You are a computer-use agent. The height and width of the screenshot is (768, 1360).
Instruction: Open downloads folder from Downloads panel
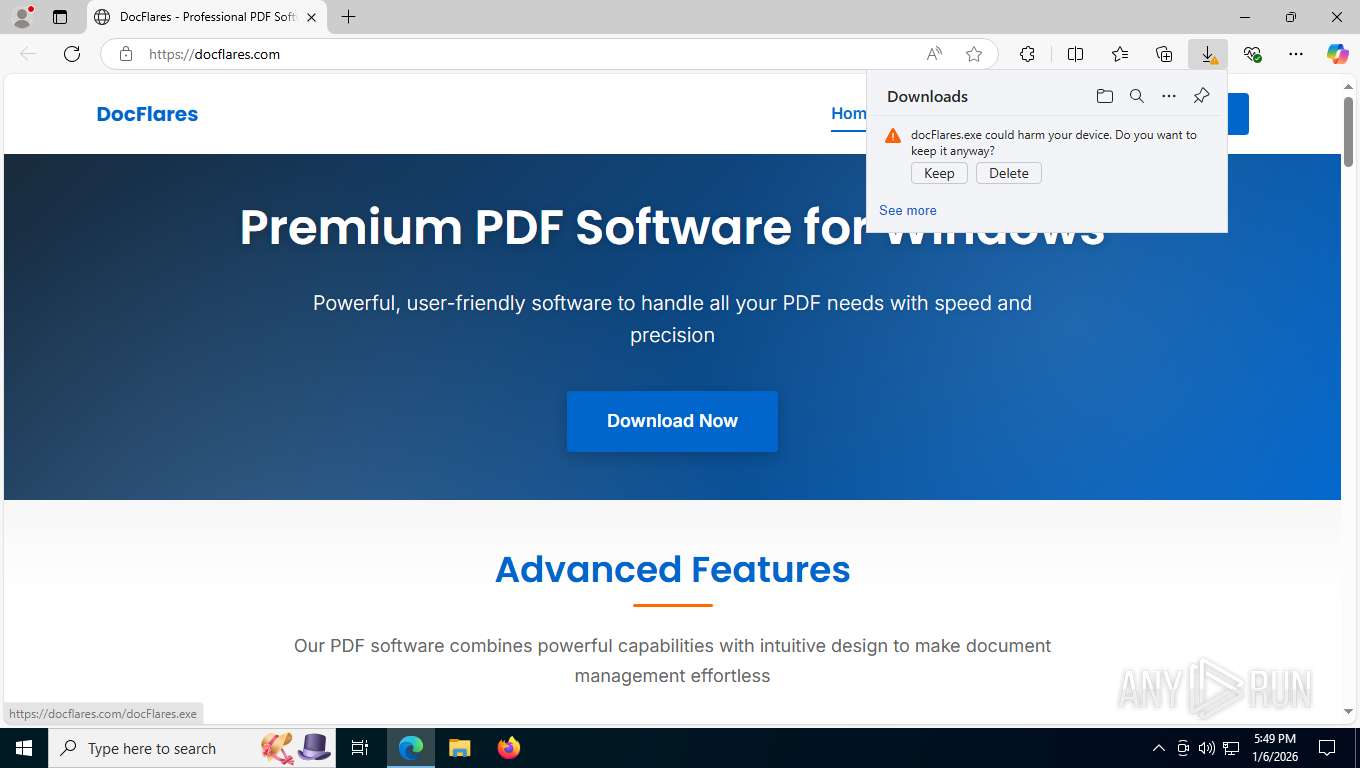pyautogui.click(x=1105, y=96)
